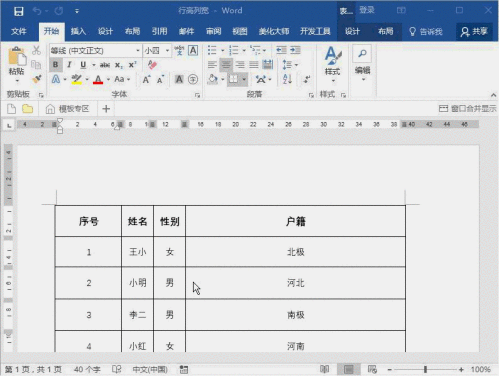Click Tell Me search box
The image size is (499, 376).
tap(426, 31)
